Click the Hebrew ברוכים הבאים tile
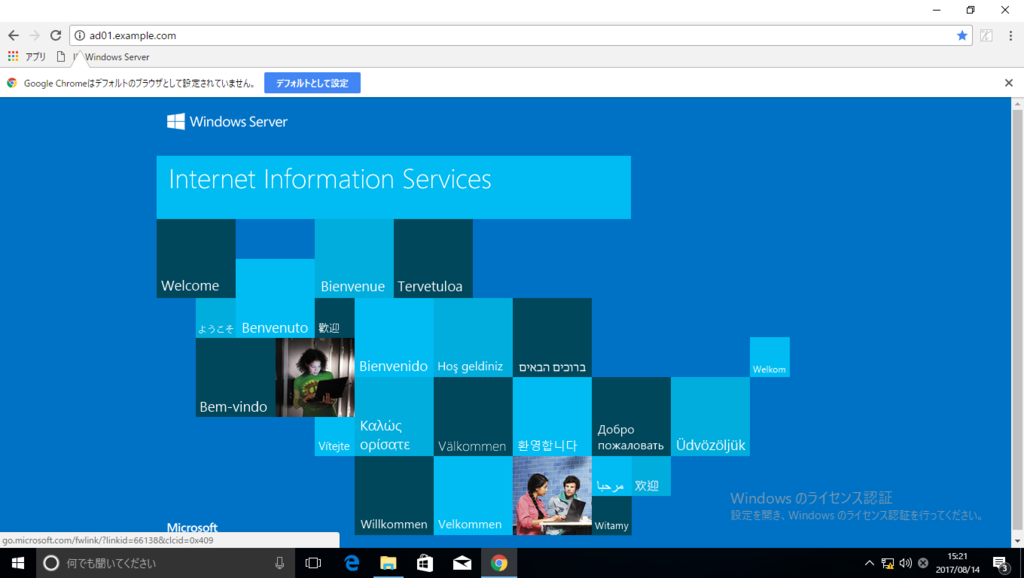Screen dimensions: 1024x578 click(x=552, y=338)
